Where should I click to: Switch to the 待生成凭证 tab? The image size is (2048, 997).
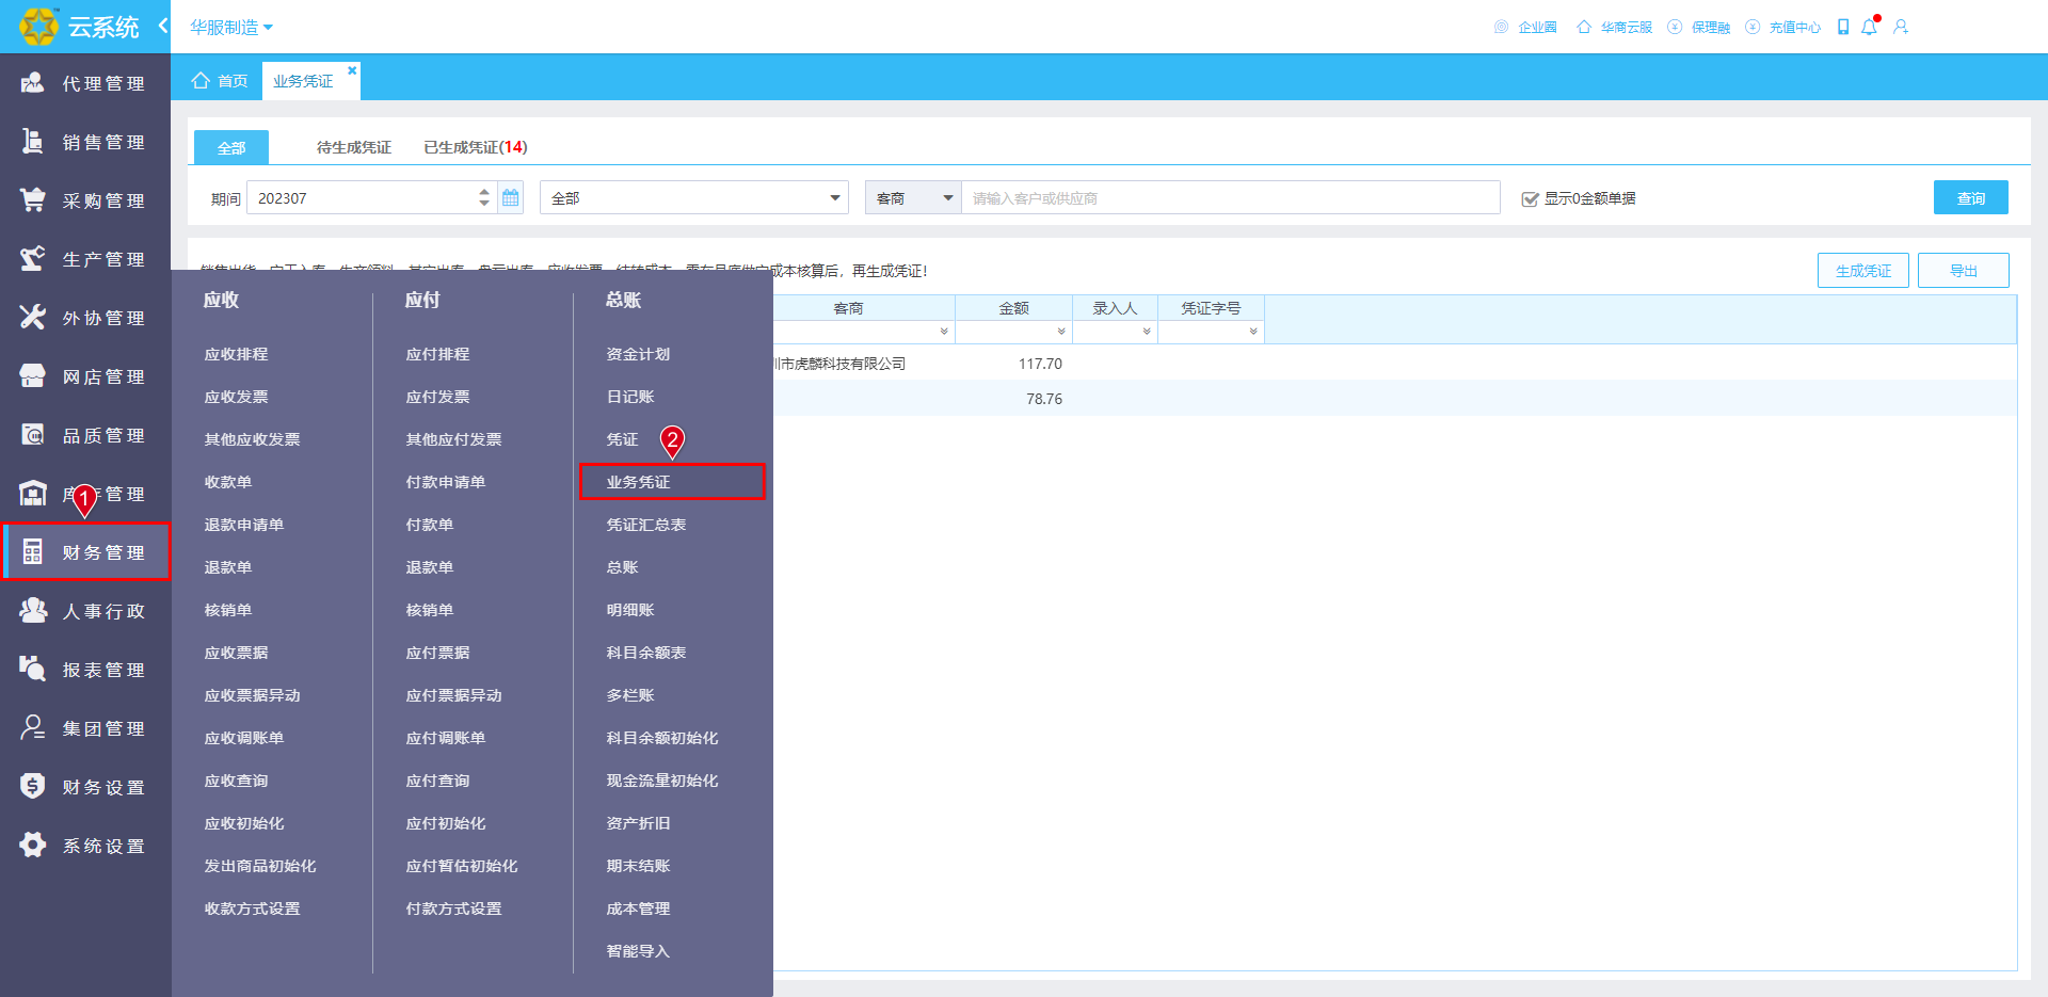pyautogui.click(x=354, y=147)
